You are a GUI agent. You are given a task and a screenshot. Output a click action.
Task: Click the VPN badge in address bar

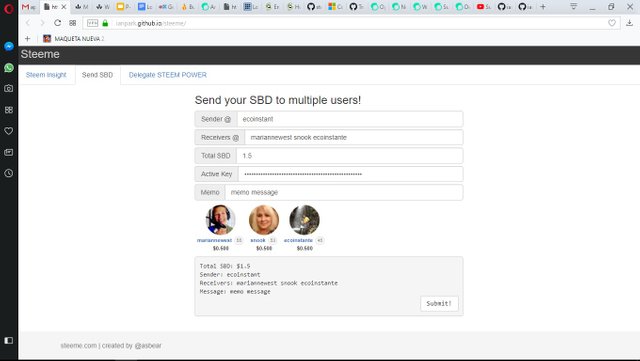tap(93, 23)
